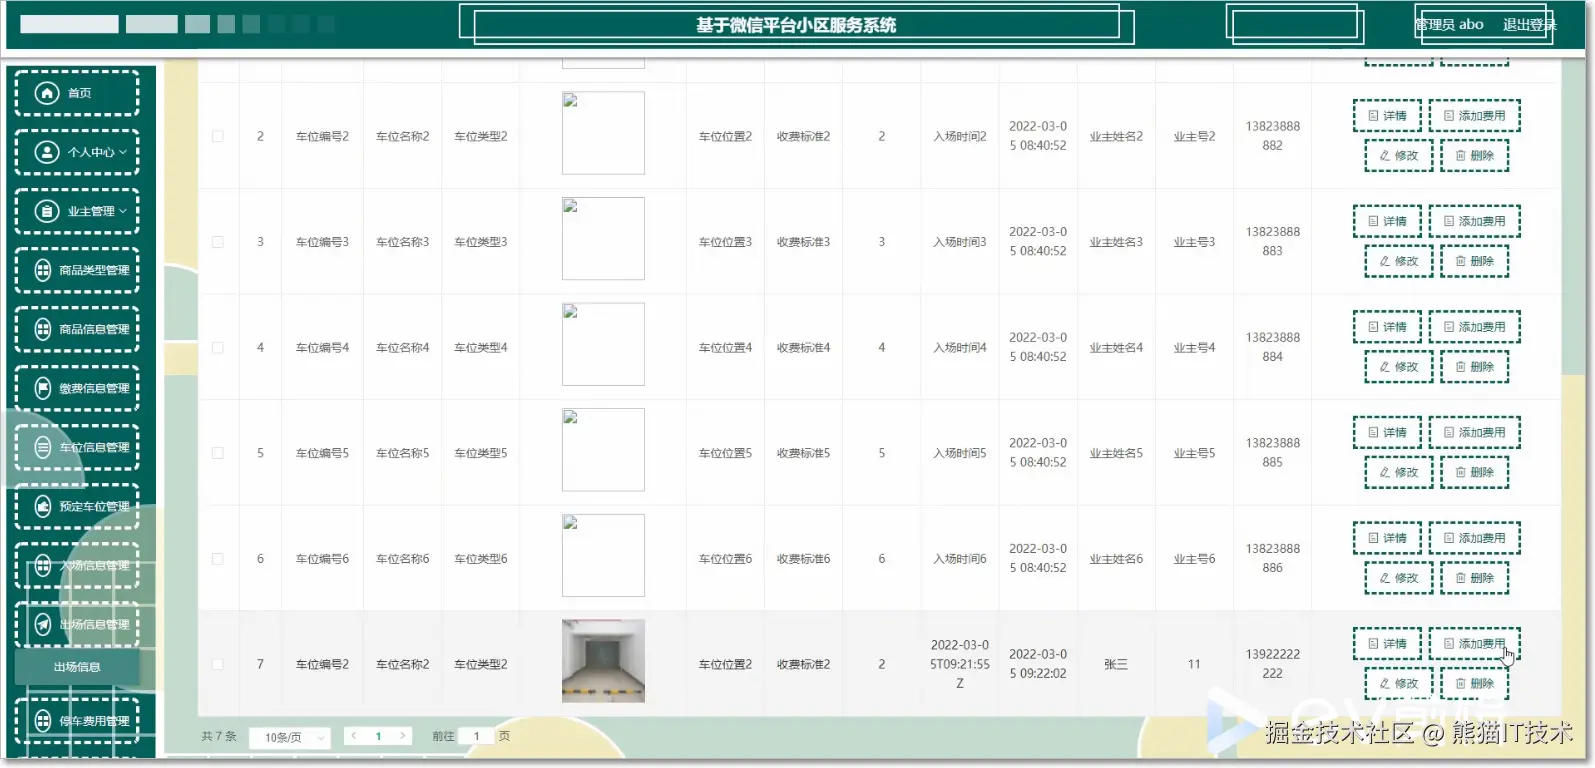This screenshot has width=1595, height=768.
Task: Tick the checkbox for row 4
Action: 218,348
